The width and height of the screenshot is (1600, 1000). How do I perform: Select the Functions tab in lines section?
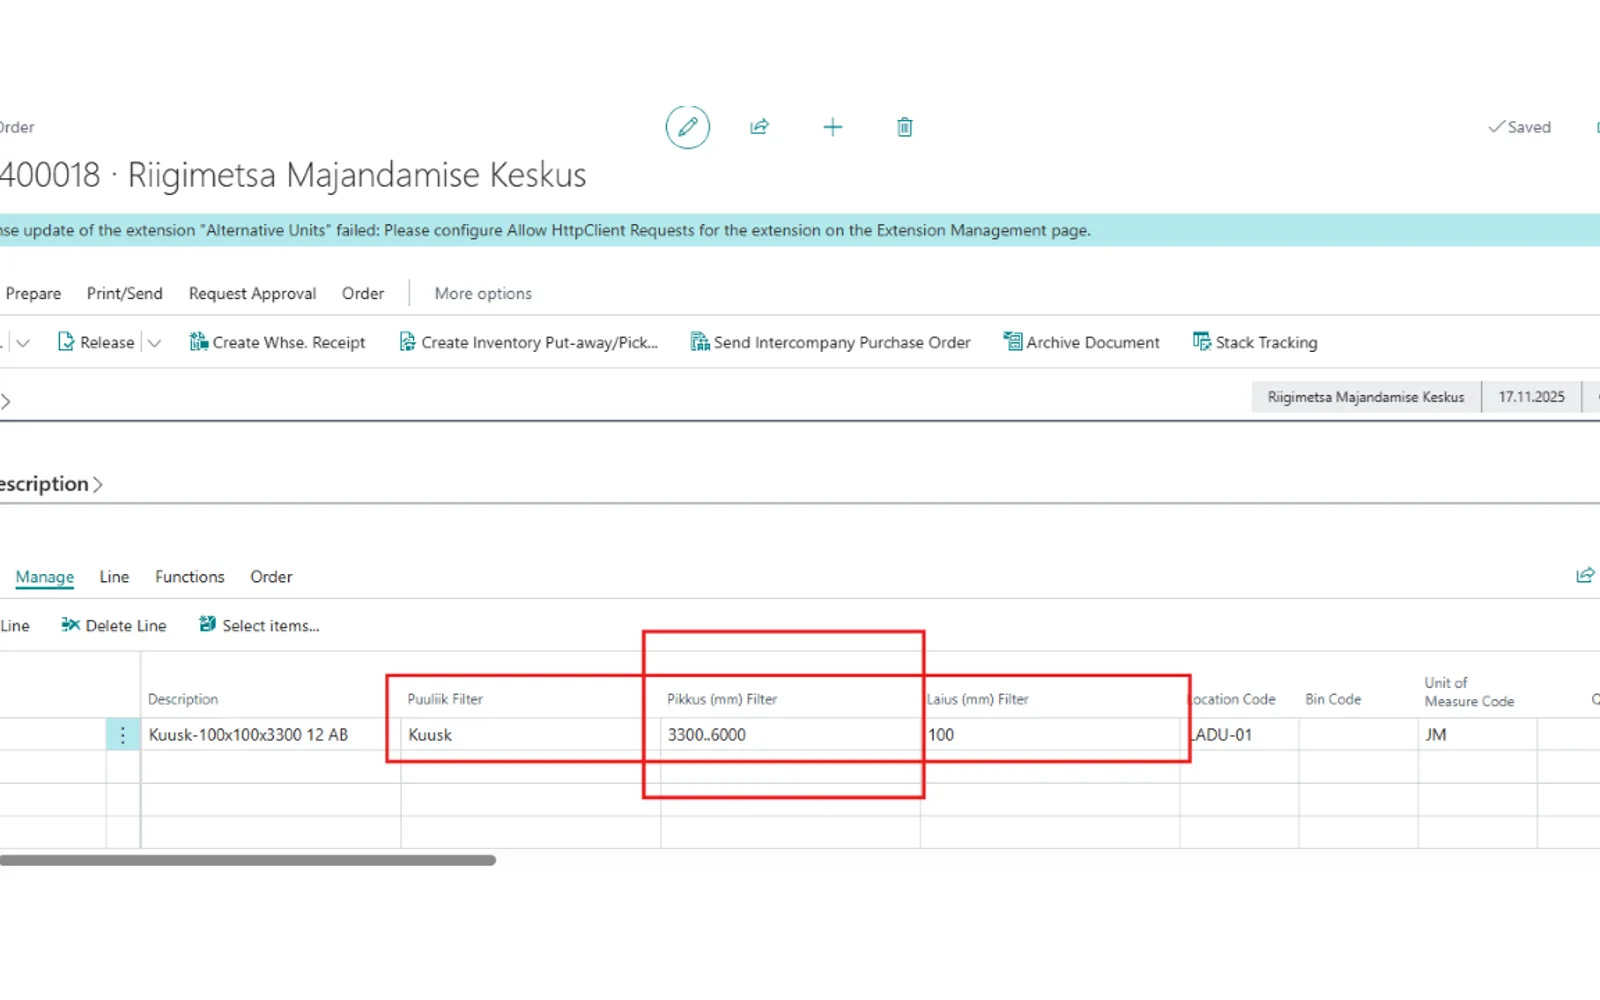pyautogui.click(x=190, y=577)
